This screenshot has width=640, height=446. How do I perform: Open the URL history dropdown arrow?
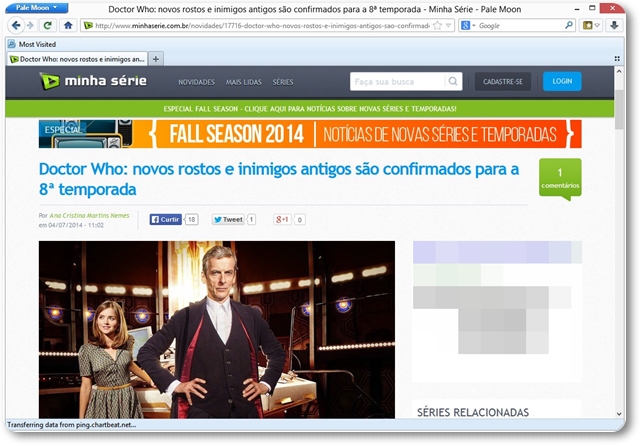pyautogui.click(x=448, y=26)
